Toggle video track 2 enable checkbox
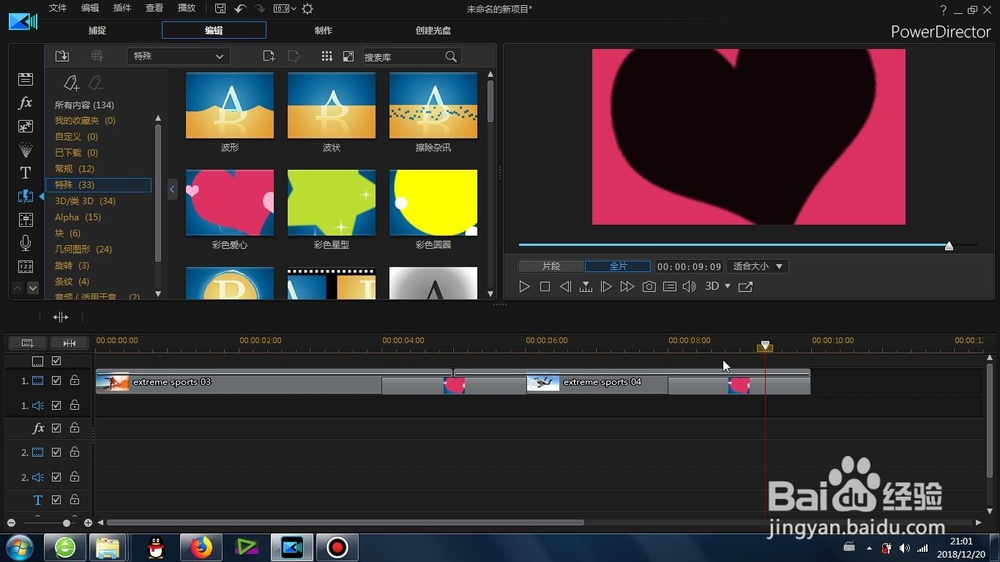This screenshot has width=1000, height=562. 56,452
